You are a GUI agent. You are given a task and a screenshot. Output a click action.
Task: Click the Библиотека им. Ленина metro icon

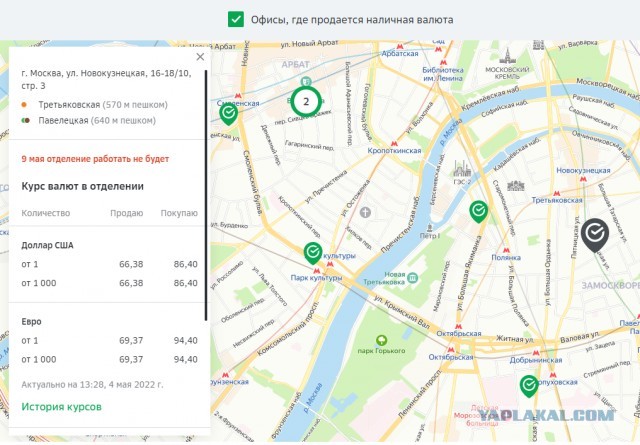[443, 62]
